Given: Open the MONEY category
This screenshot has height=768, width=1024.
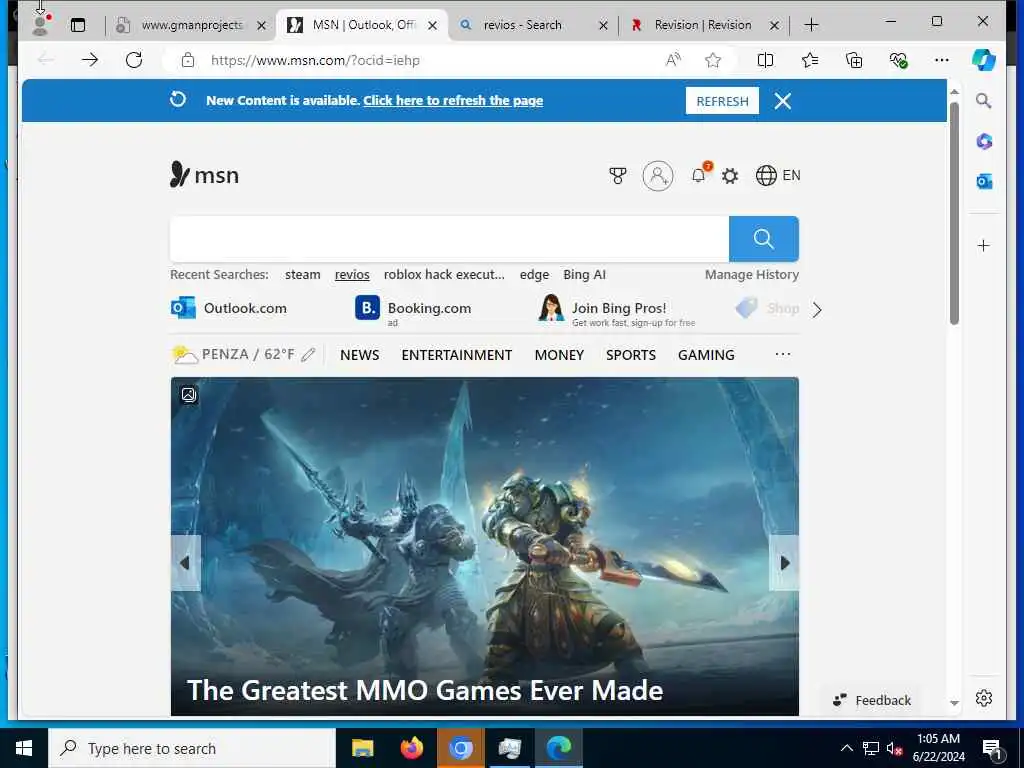Looking at the screenshot, I should click(x=559, y=355).
